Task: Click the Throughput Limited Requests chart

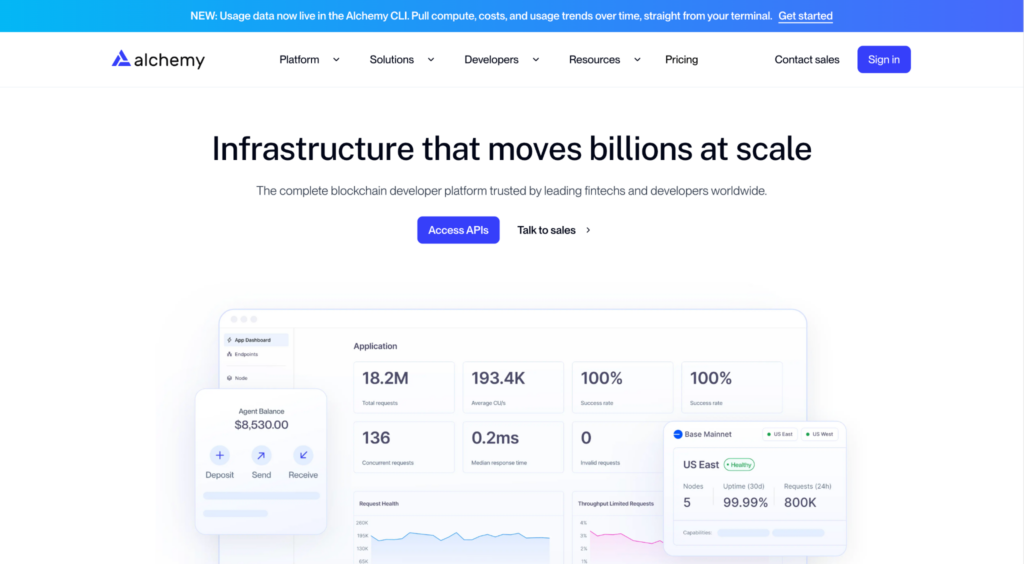Action: pos(619,527)
